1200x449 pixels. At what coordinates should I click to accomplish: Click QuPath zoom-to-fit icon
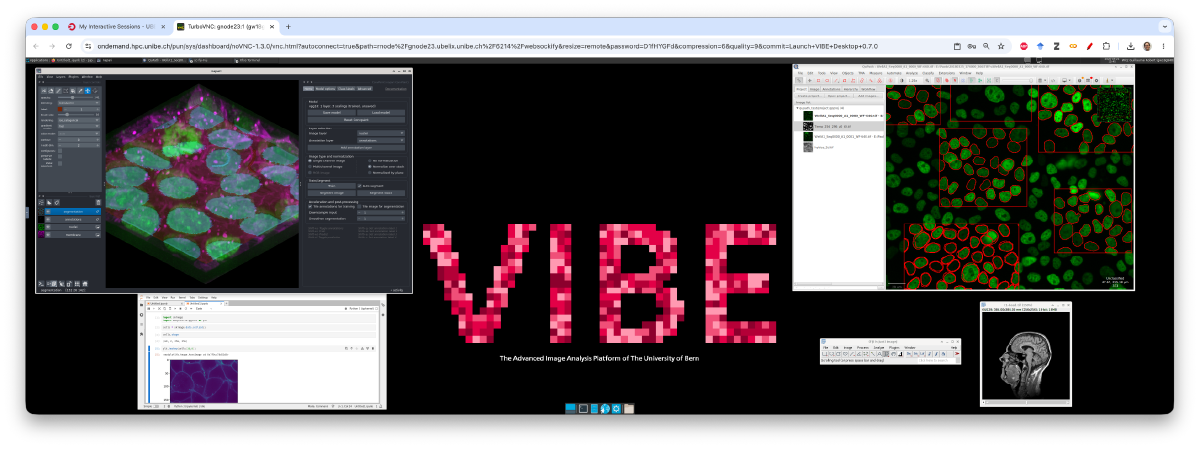click(927, 80)
